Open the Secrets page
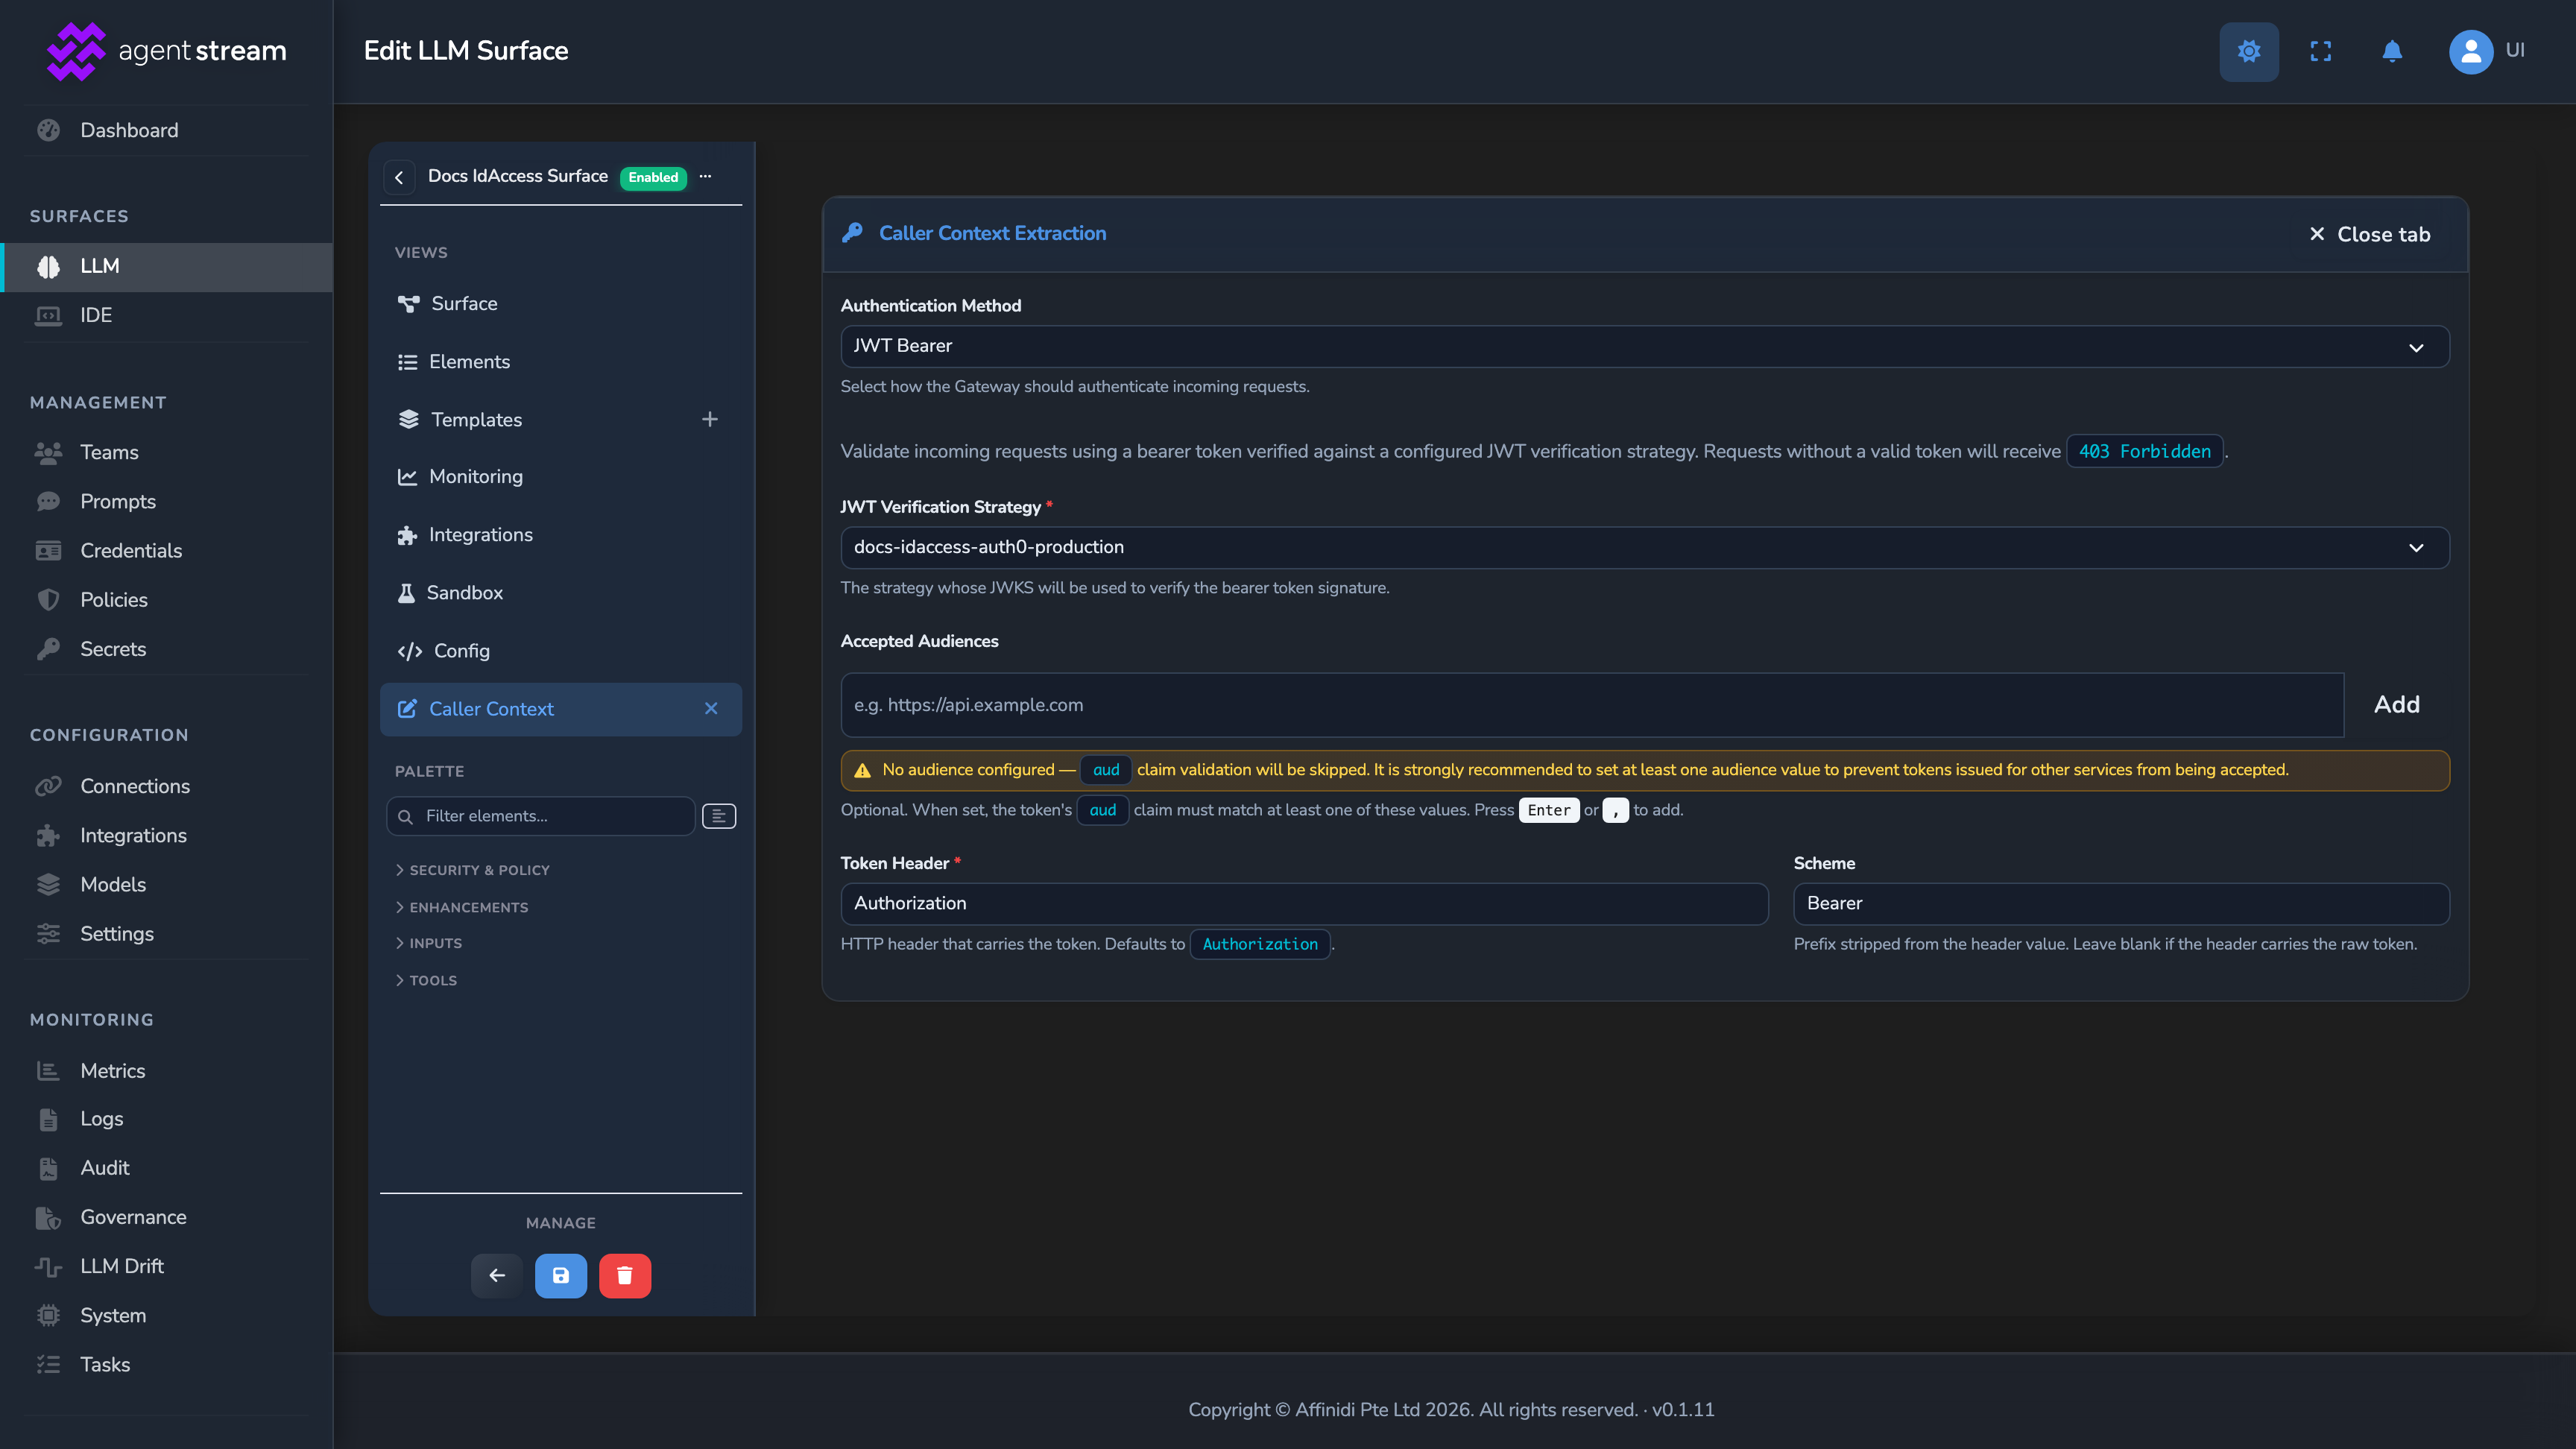The image size is (2576, 1449). [x=166, y=649]
